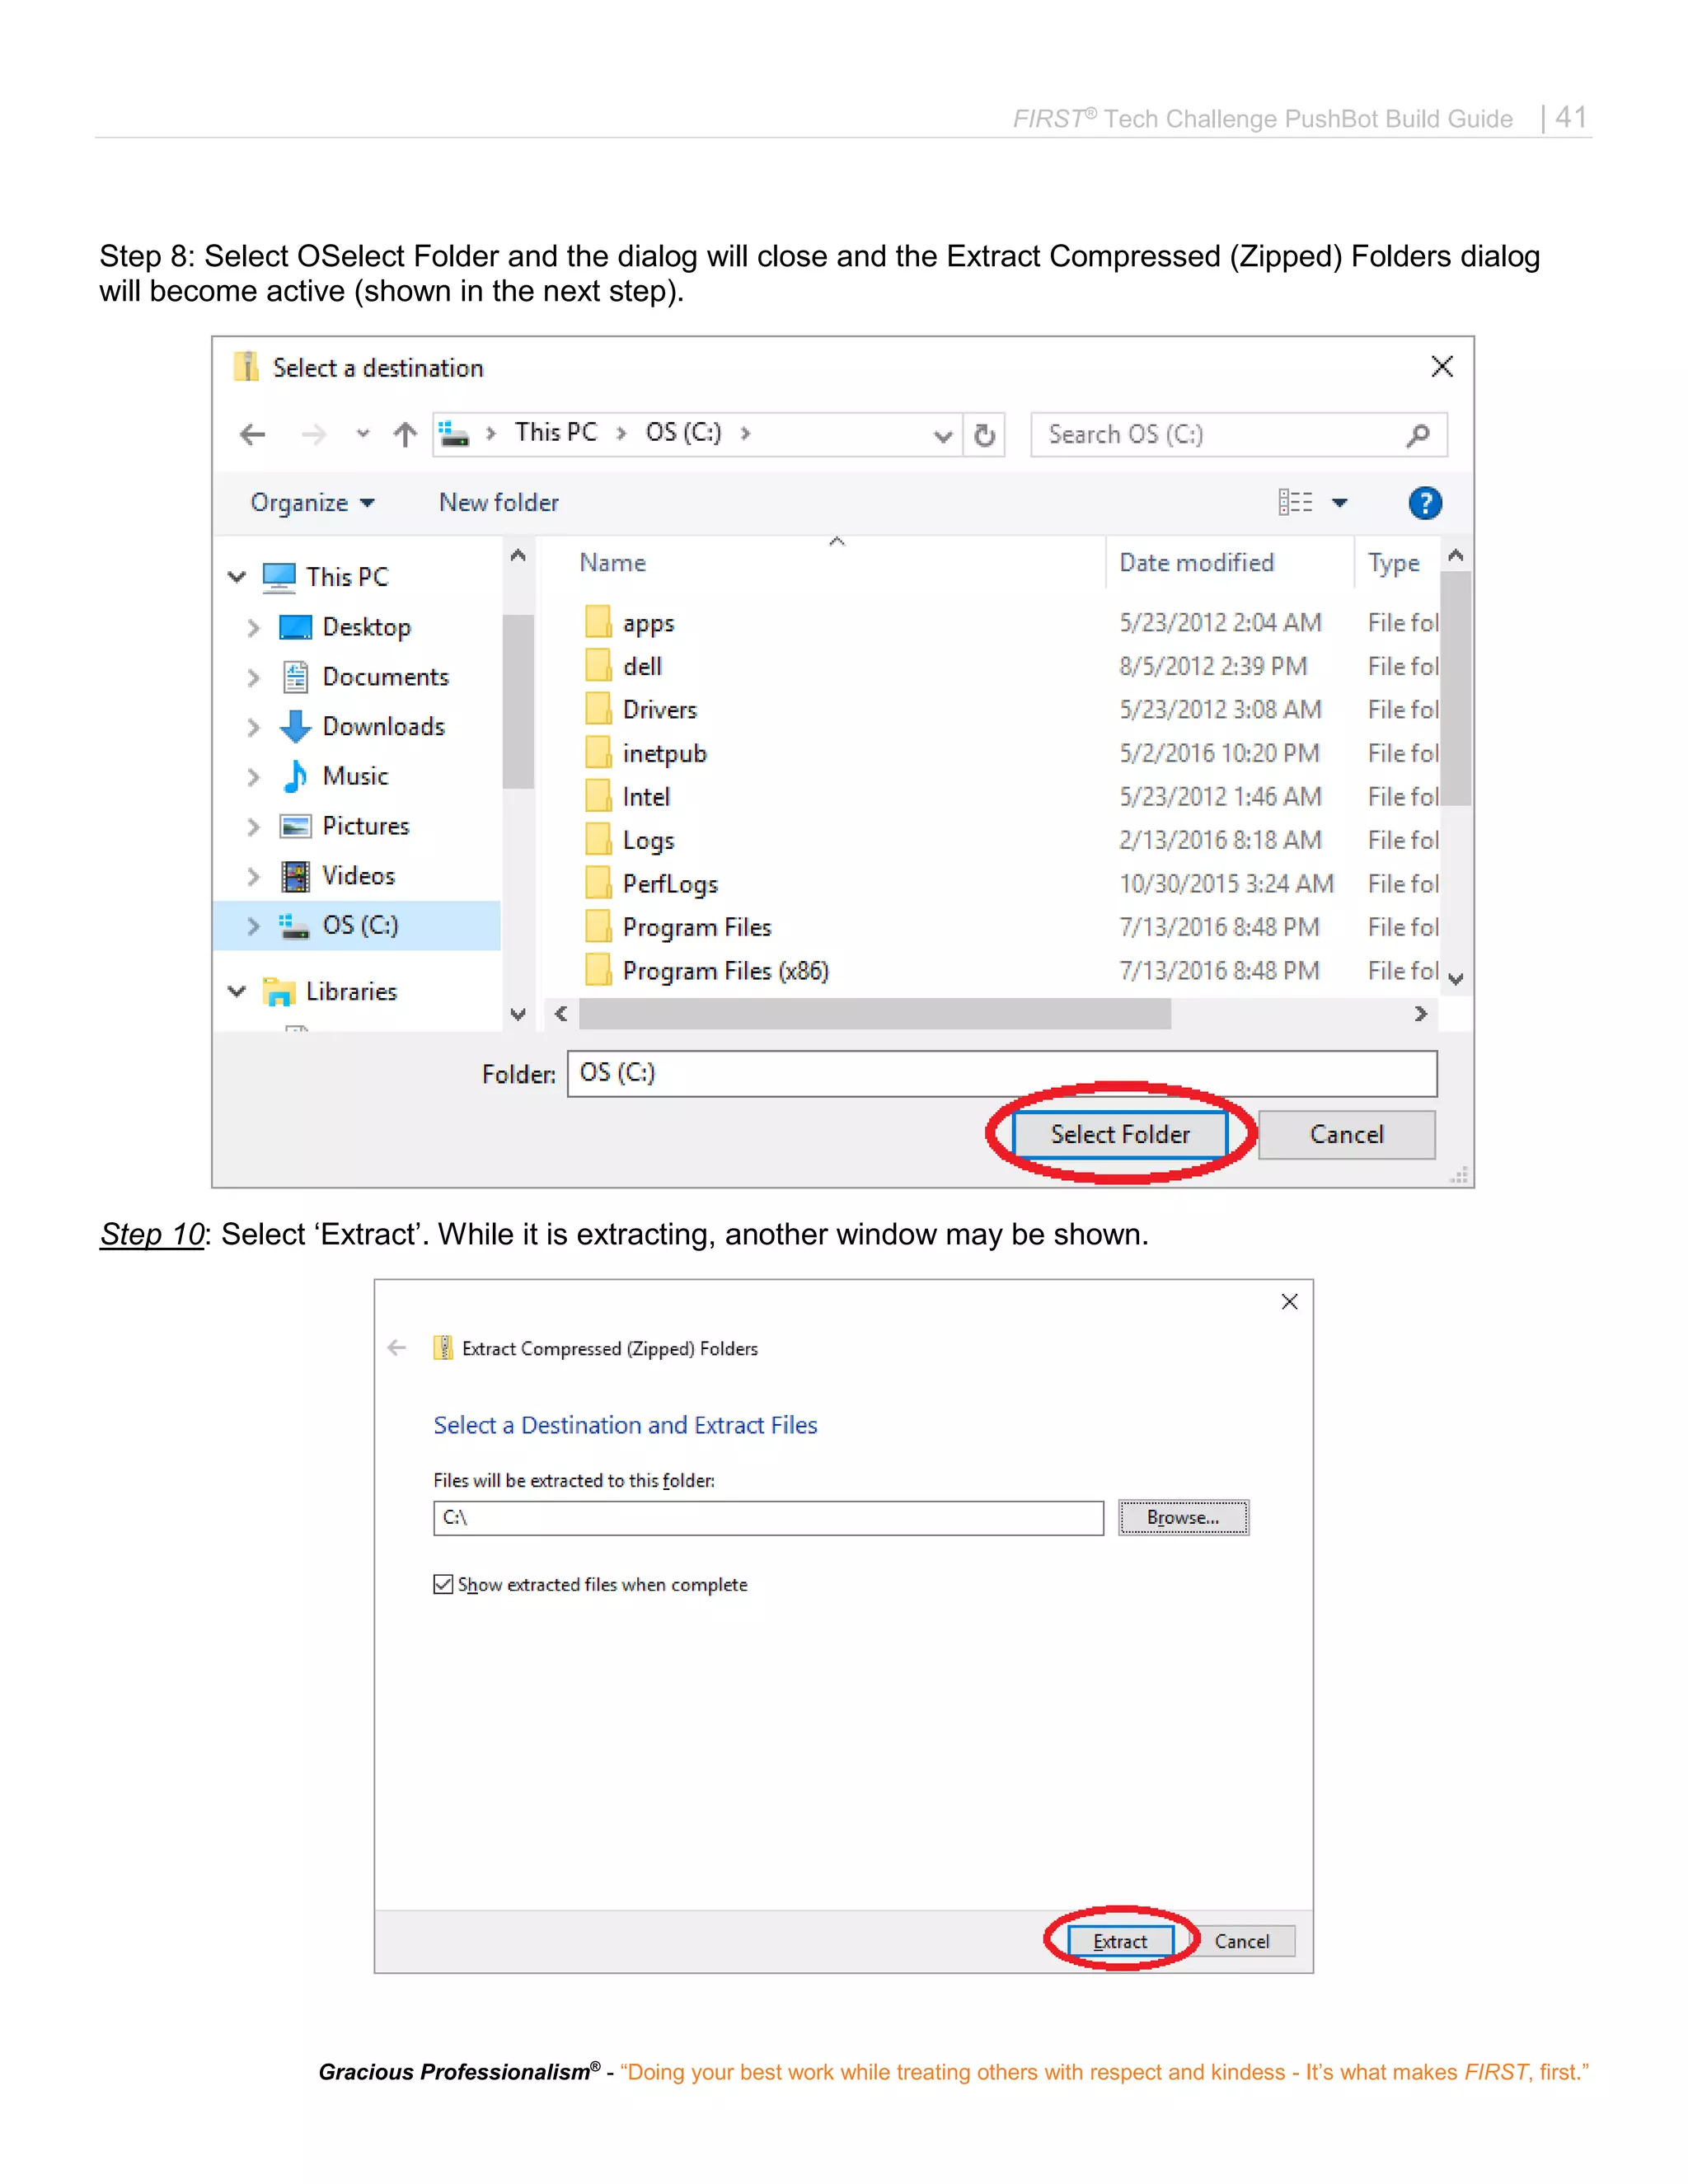Open the address bar history dropdown
This screenshot has height=2184, width=1688.
942,436
